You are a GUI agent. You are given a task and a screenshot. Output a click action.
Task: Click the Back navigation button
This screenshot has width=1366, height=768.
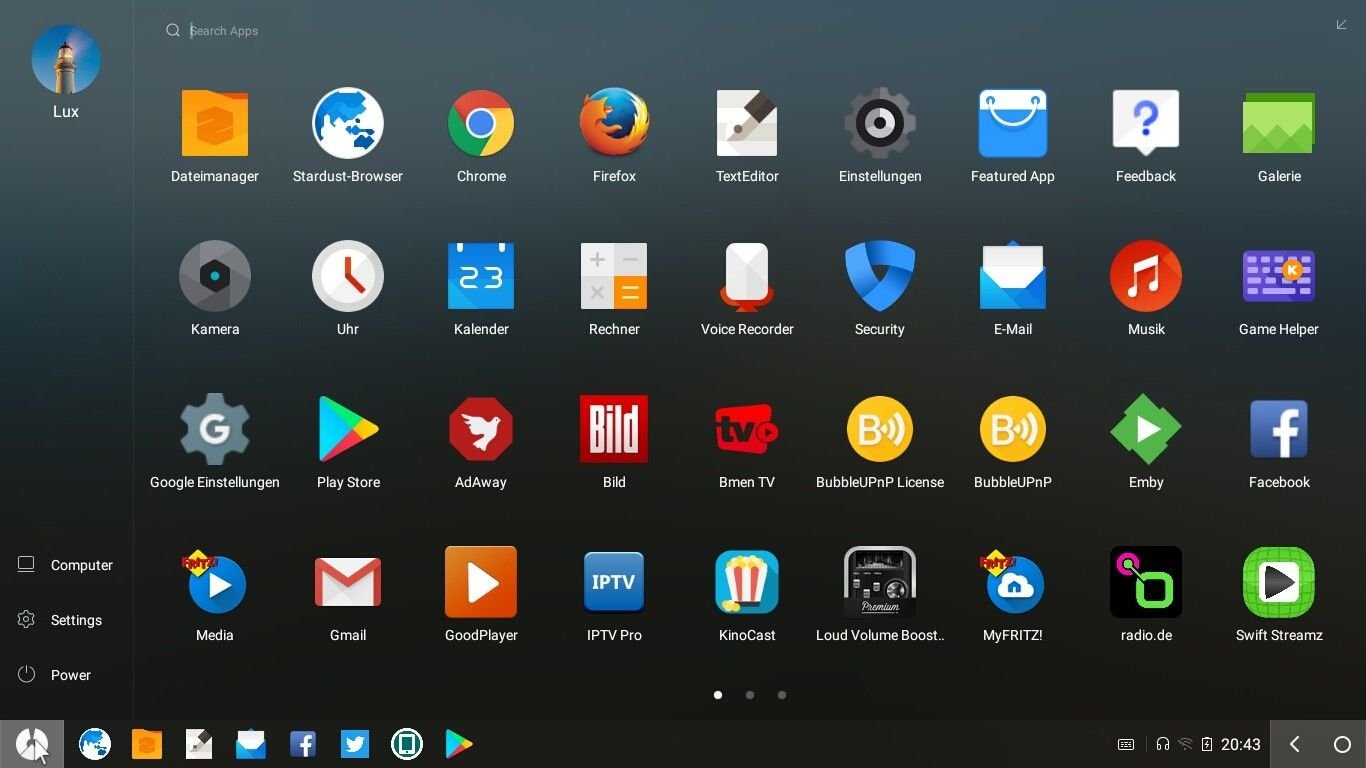[1295, 744]
